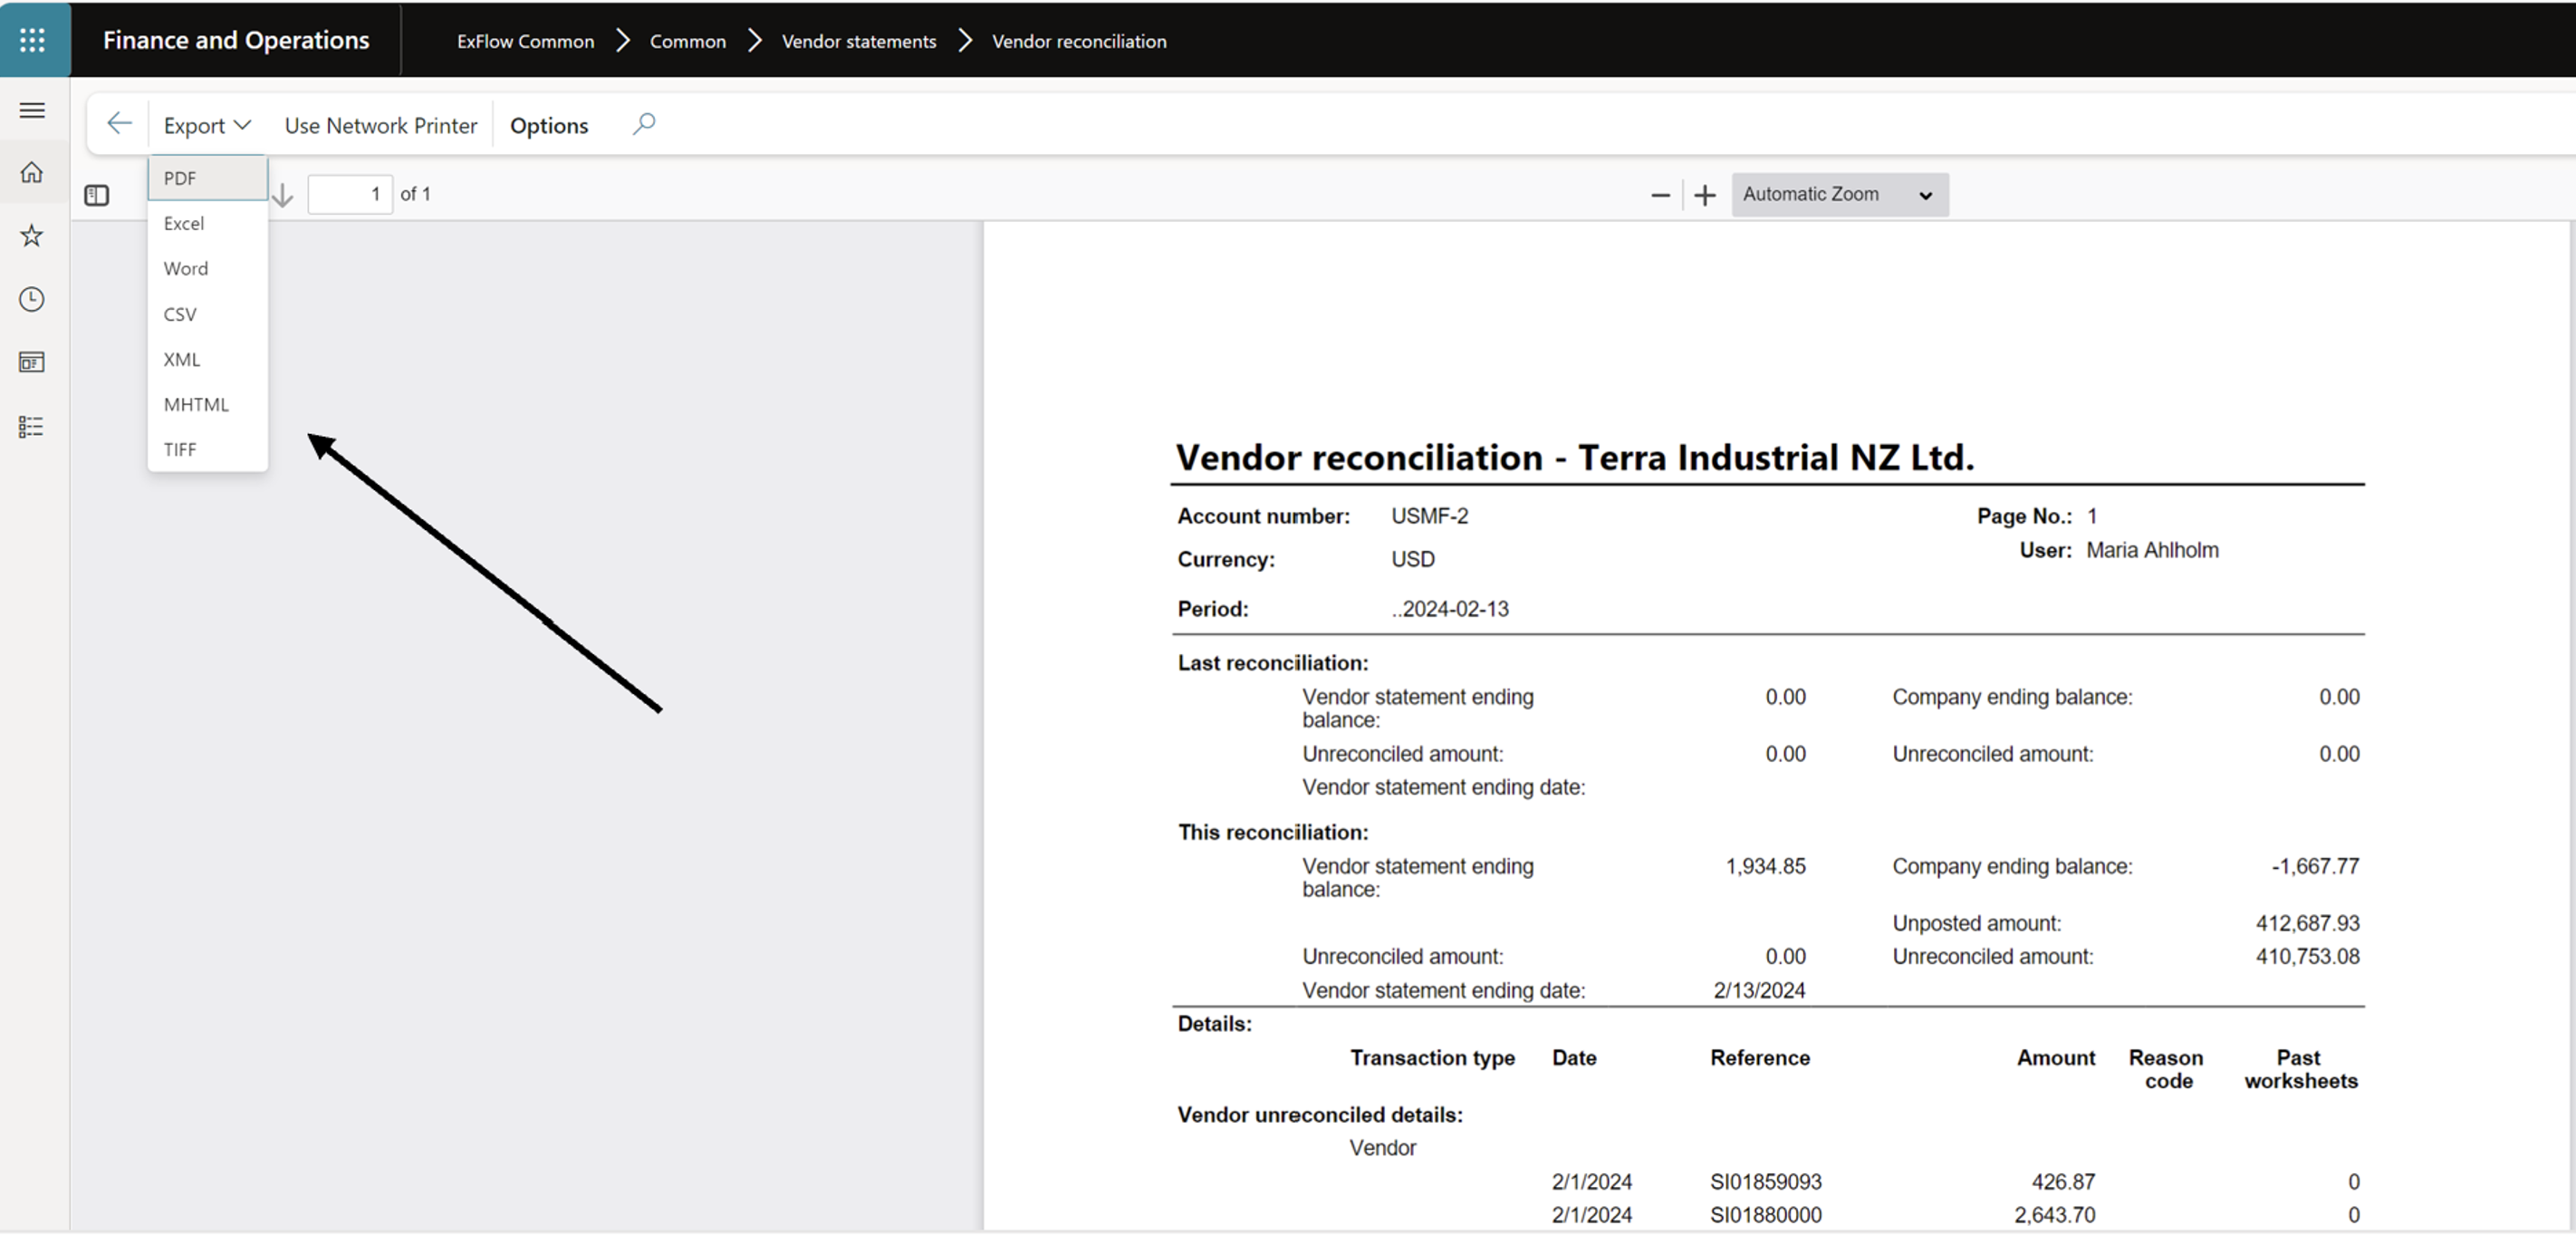Select MHTML export format
Screen dimensions: 2576x1235
click(x=197, y=403)
